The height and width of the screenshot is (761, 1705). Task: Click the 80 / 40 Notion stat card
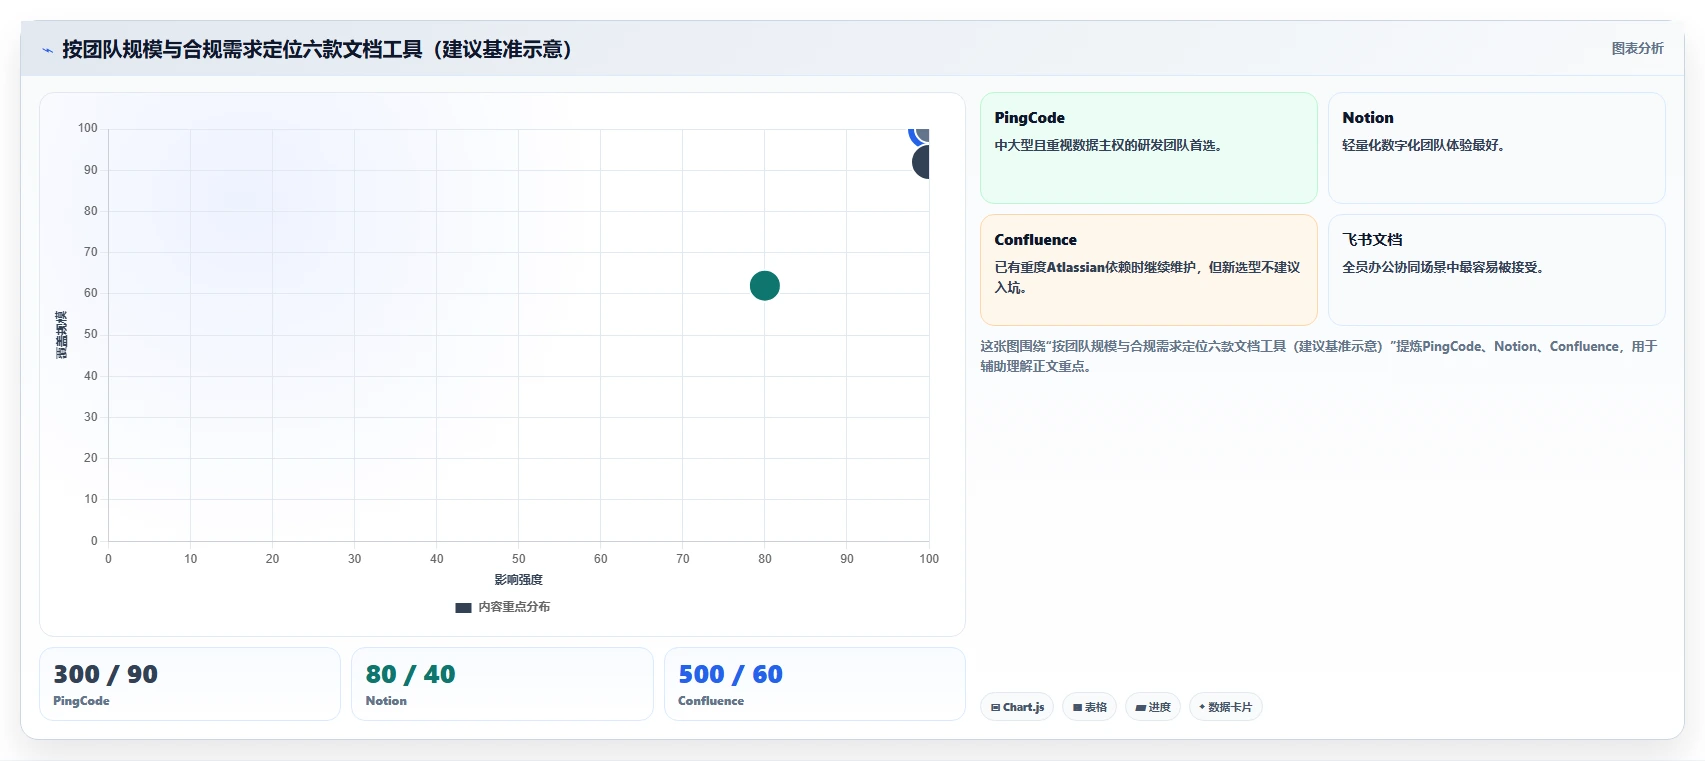pyautogui.click(x=502, y=684)
